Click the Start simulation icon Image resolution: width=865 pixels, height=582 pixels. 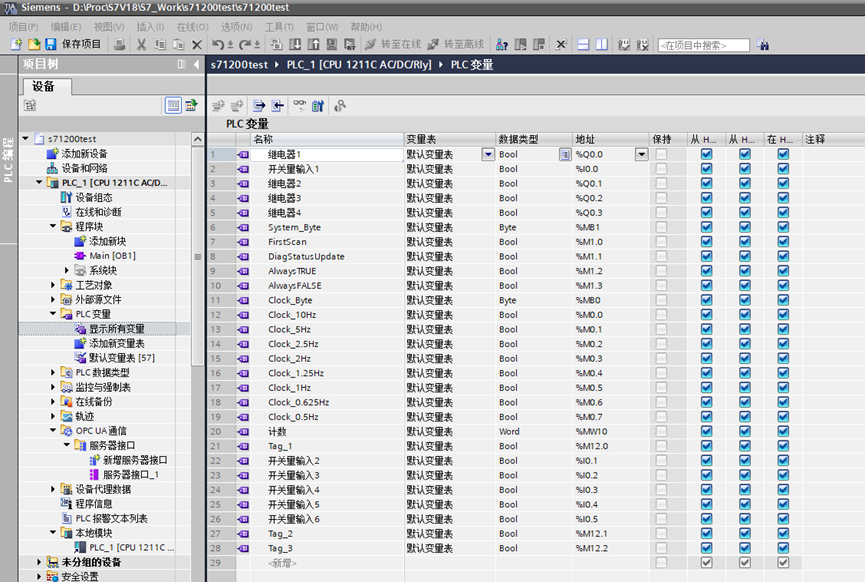332,45
